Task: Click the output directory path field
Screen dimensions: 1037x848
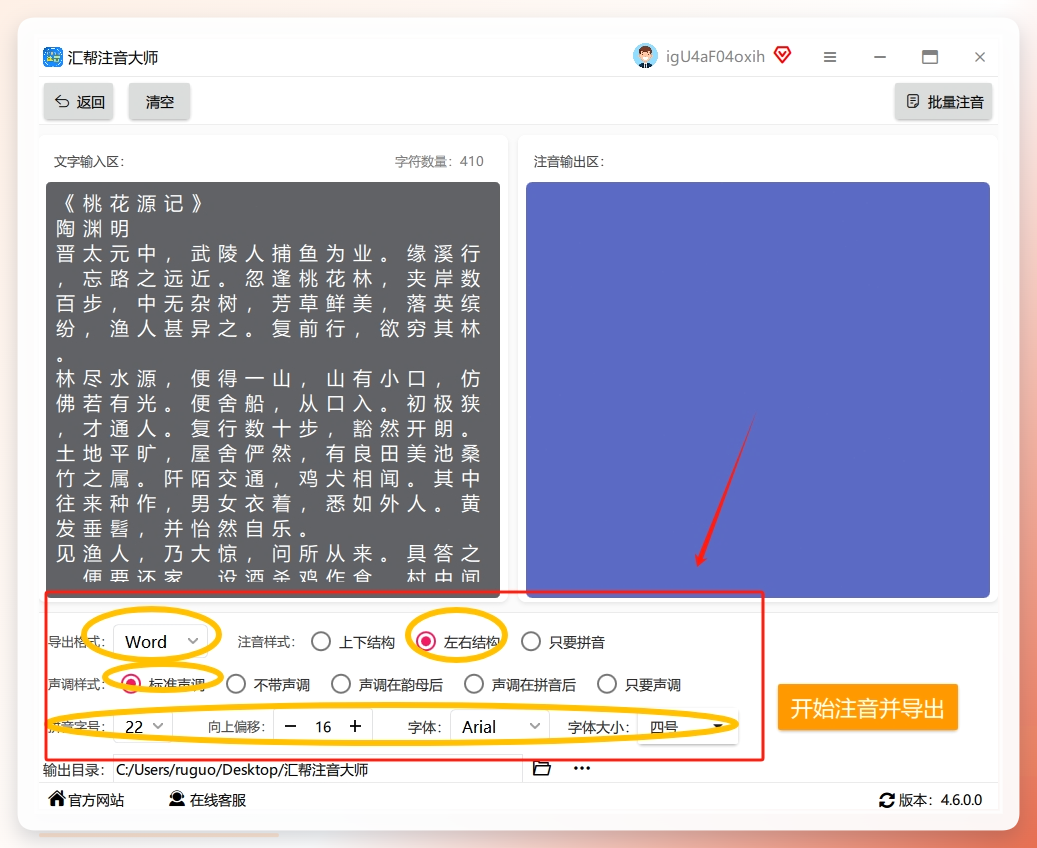Action: [x=317, y=769]
